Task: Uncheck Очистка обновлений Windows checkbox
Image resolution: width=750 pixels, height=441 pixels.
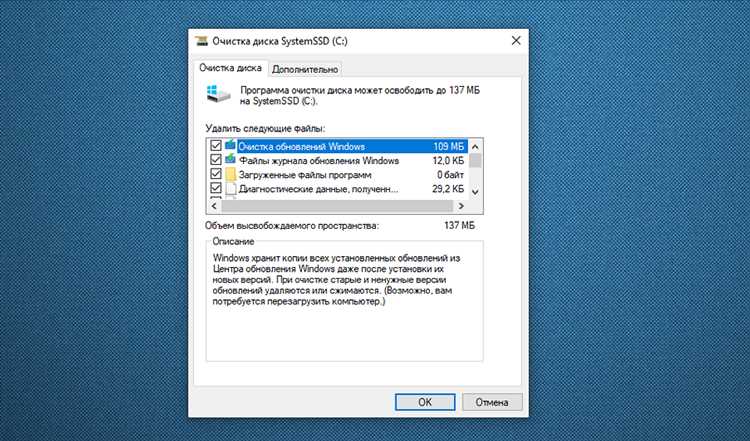Action: click(216, 145)
